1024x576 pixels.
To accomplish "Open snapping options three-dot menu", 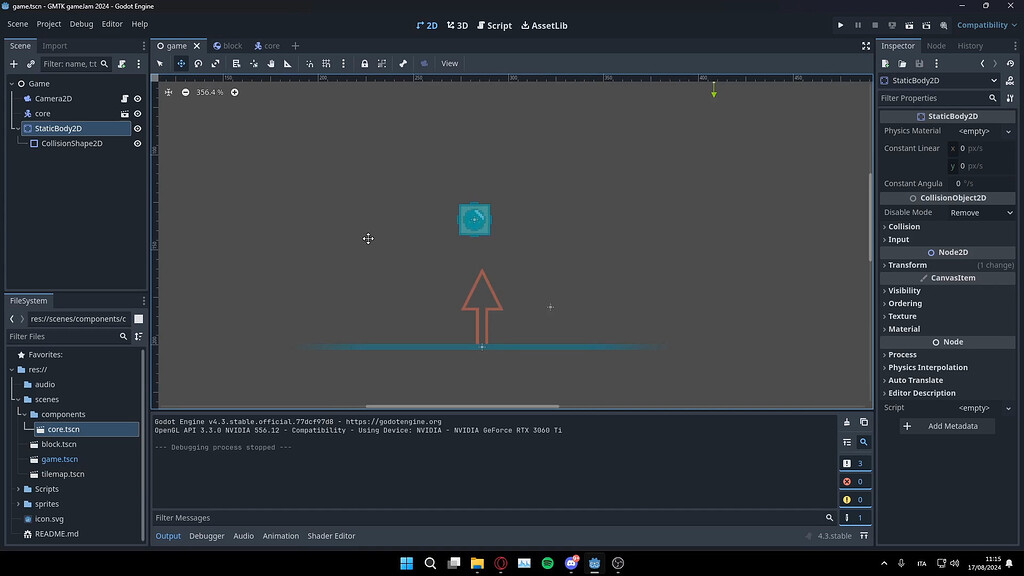I will coord(343,63).
